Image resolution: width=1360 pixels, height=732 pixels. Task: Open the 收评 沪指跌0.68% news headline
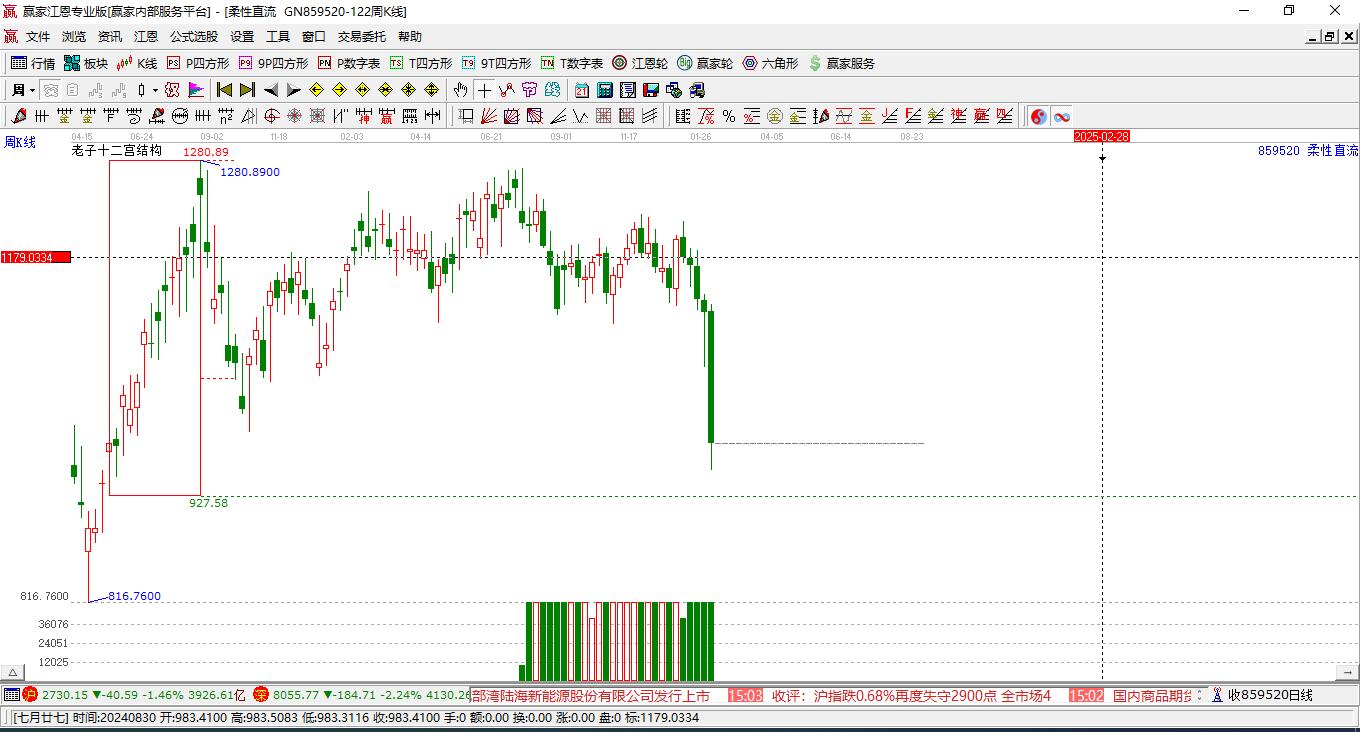pos(911,695)
